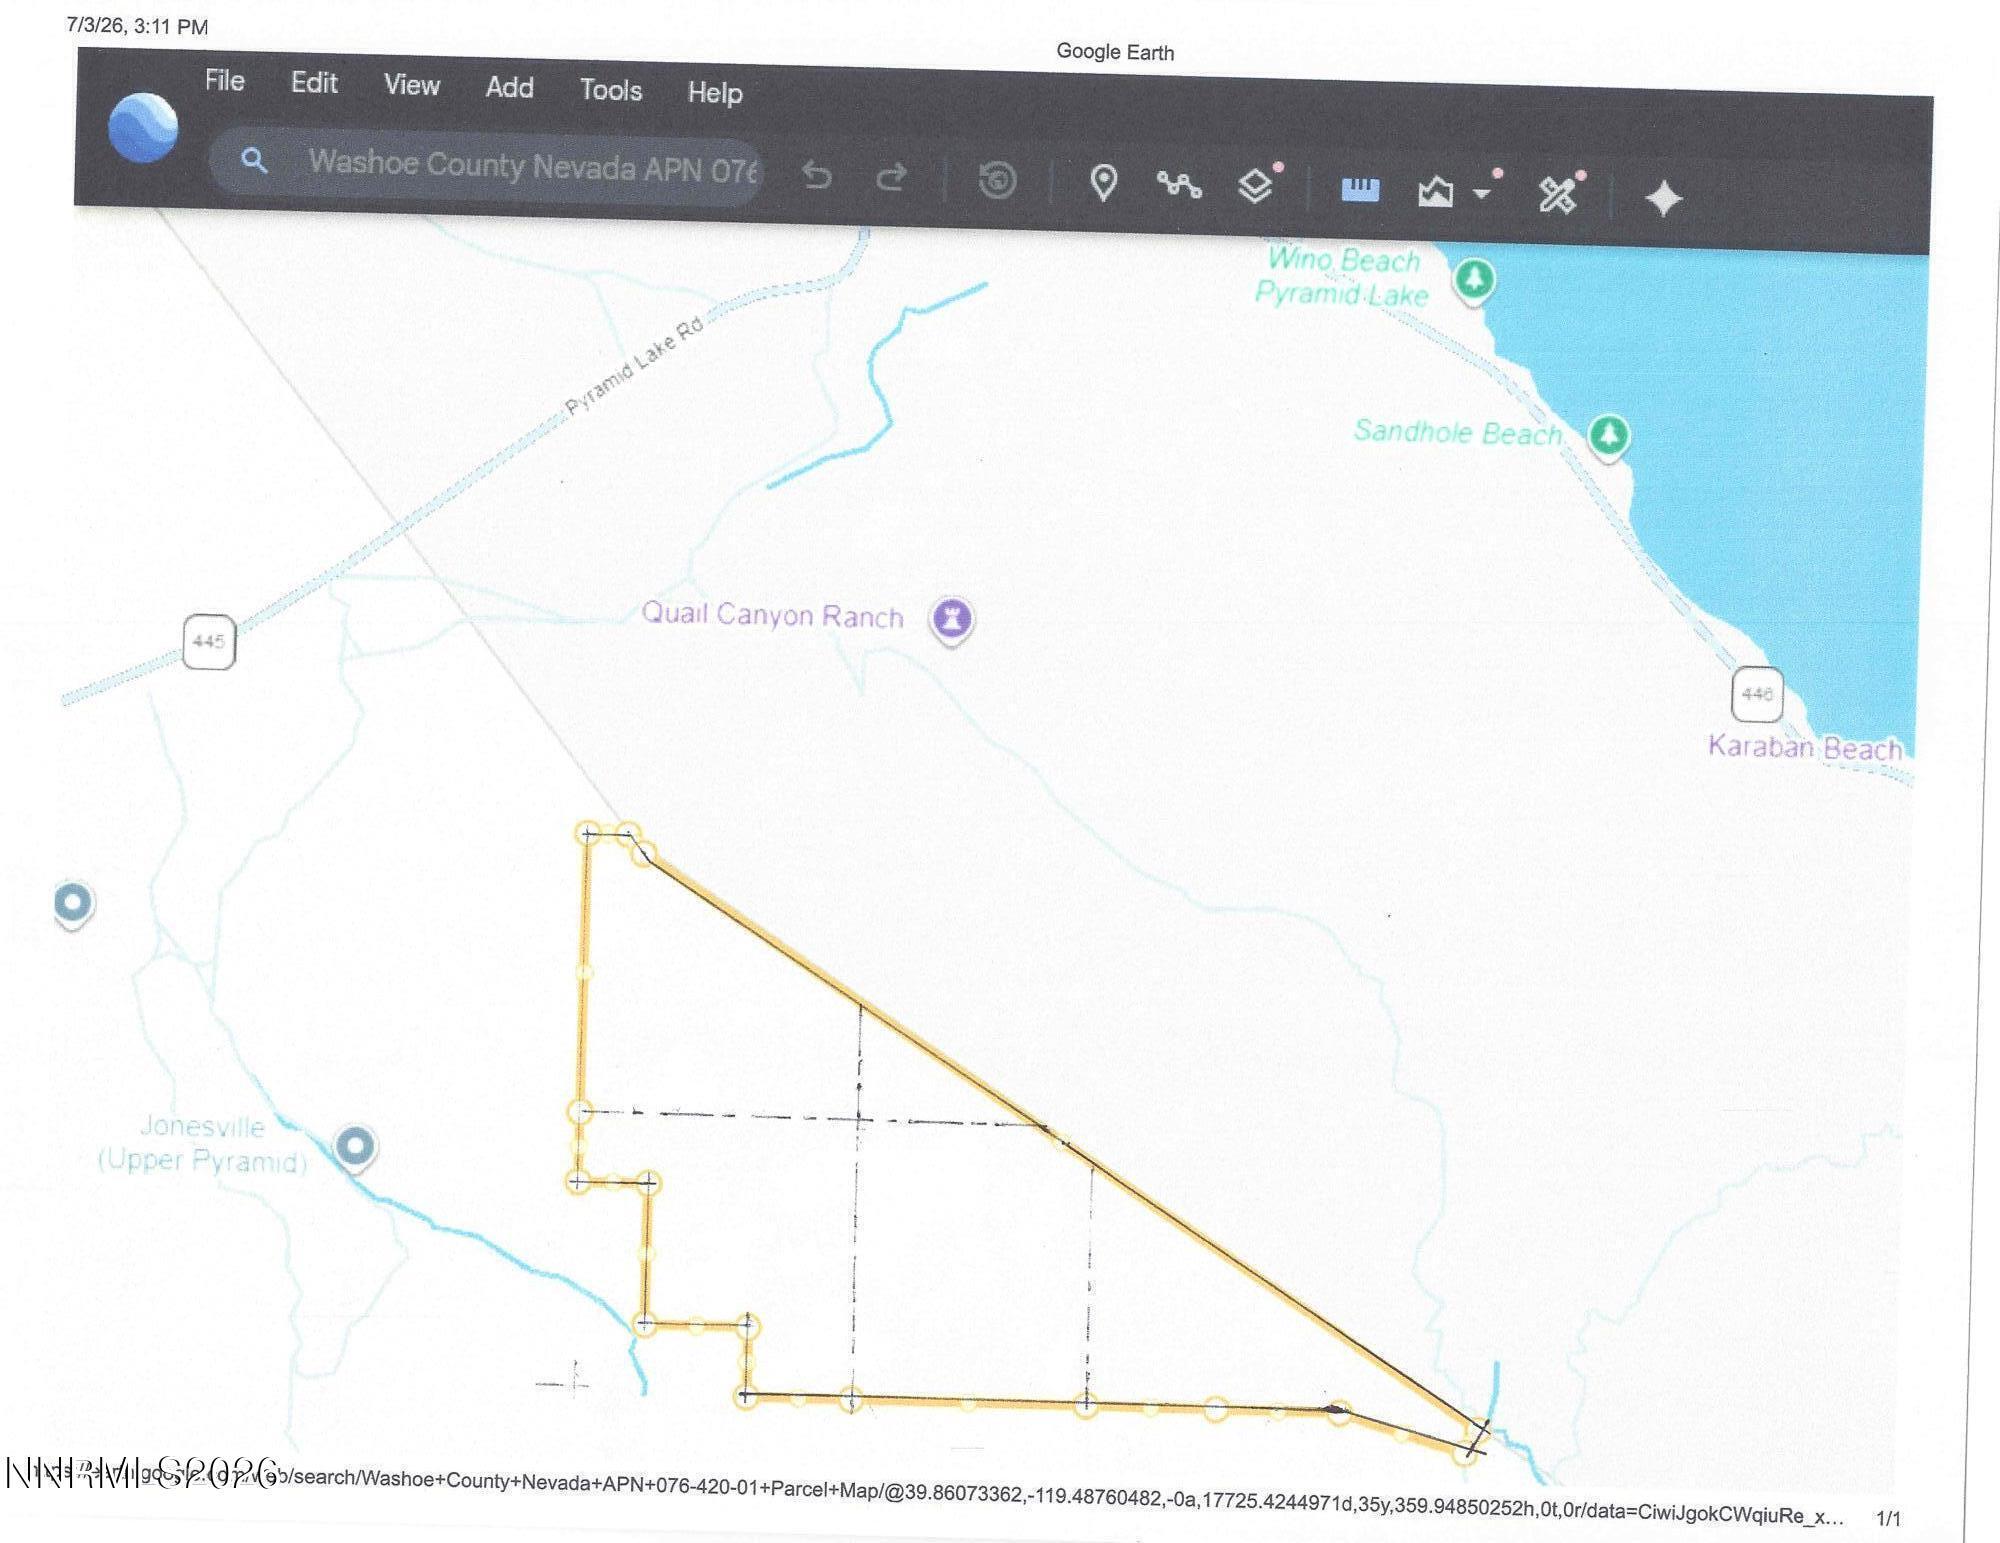Viewport: 2000px width, 1543px height.
Task: Open the map layers icon
Action: click(x=1256, y=186)
